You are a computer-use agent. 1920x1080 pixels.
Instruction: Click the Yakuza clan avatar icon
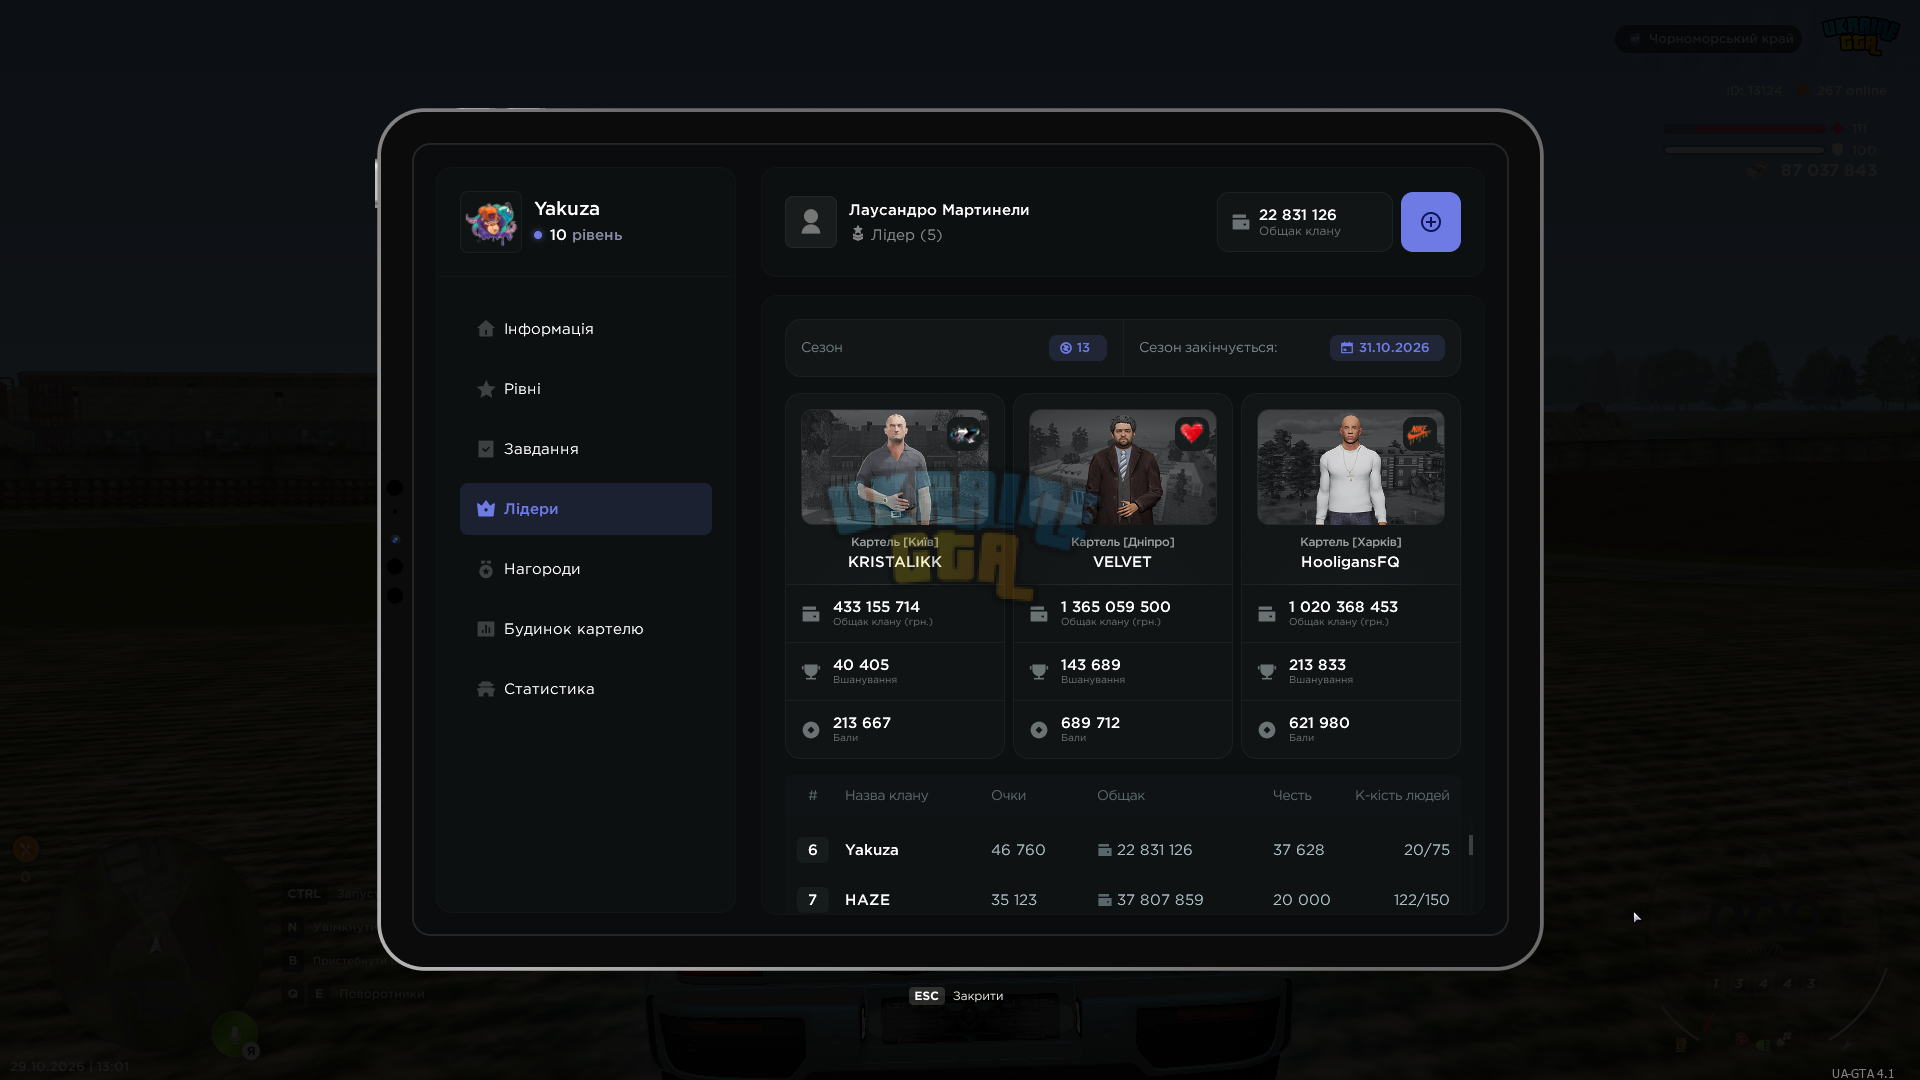490,222
